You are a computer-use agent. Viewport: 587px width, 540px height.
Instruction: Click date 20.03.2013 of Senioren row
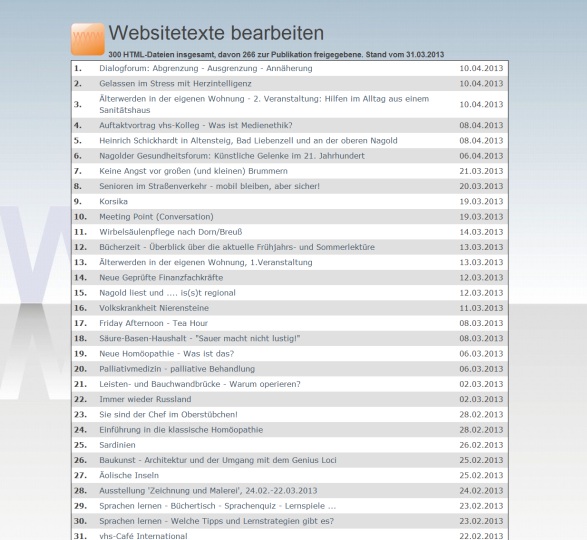click(481, 186)
